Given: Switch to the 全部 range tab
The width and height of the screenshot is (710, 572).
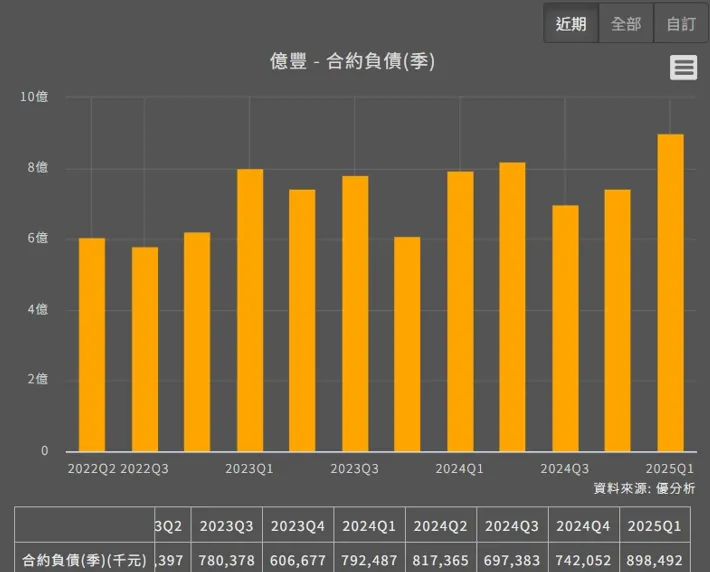Looking at the screenshot, I should [x=626, y=23].
